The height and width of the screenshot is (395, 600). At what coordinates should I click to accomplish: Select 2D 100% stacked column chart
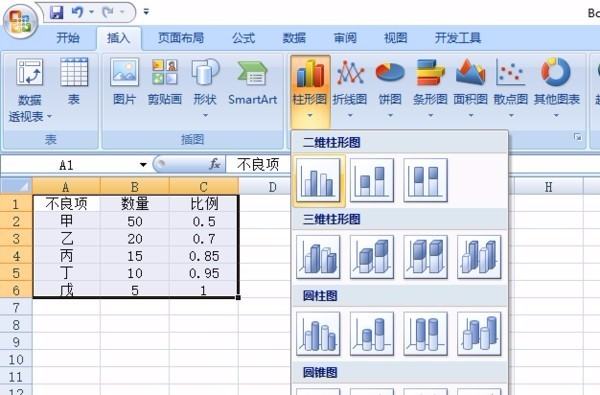(x=426, y=180)
